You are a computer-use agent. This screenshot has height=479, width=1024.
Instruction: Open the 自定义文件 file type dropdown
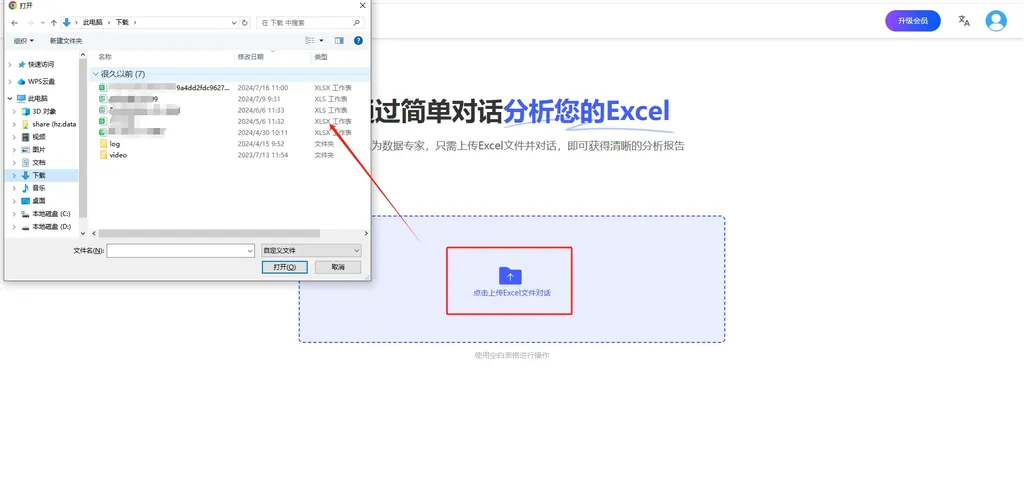click(310, 250)
